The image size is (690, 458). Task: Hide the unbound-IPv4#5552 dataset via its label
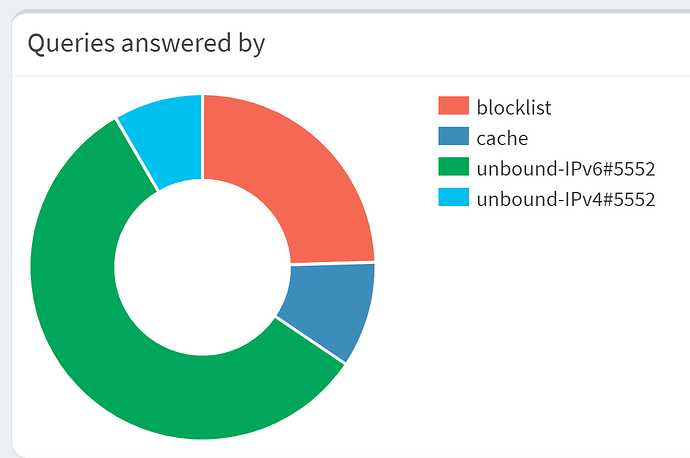(565, 198)
